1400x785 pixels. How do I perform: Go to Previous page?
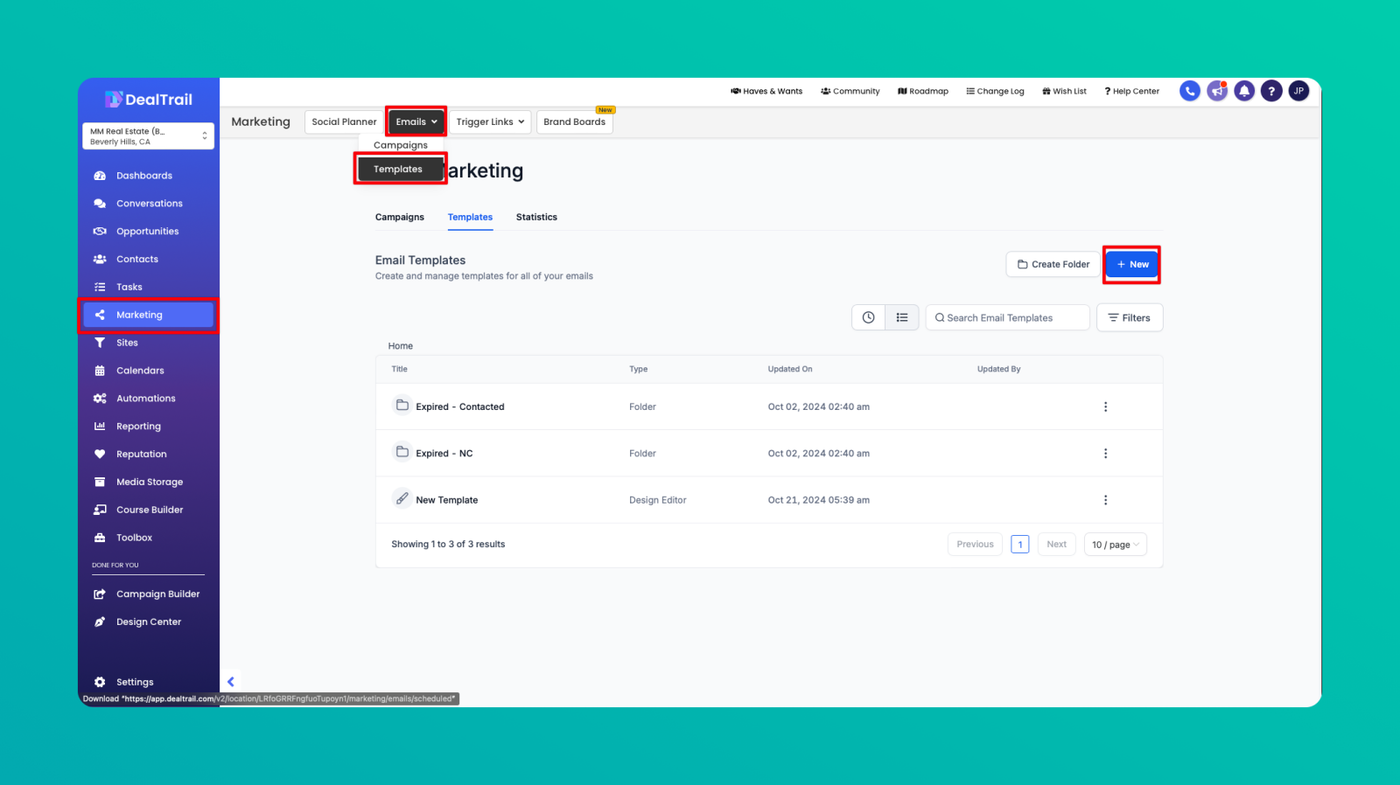(975, 545)
